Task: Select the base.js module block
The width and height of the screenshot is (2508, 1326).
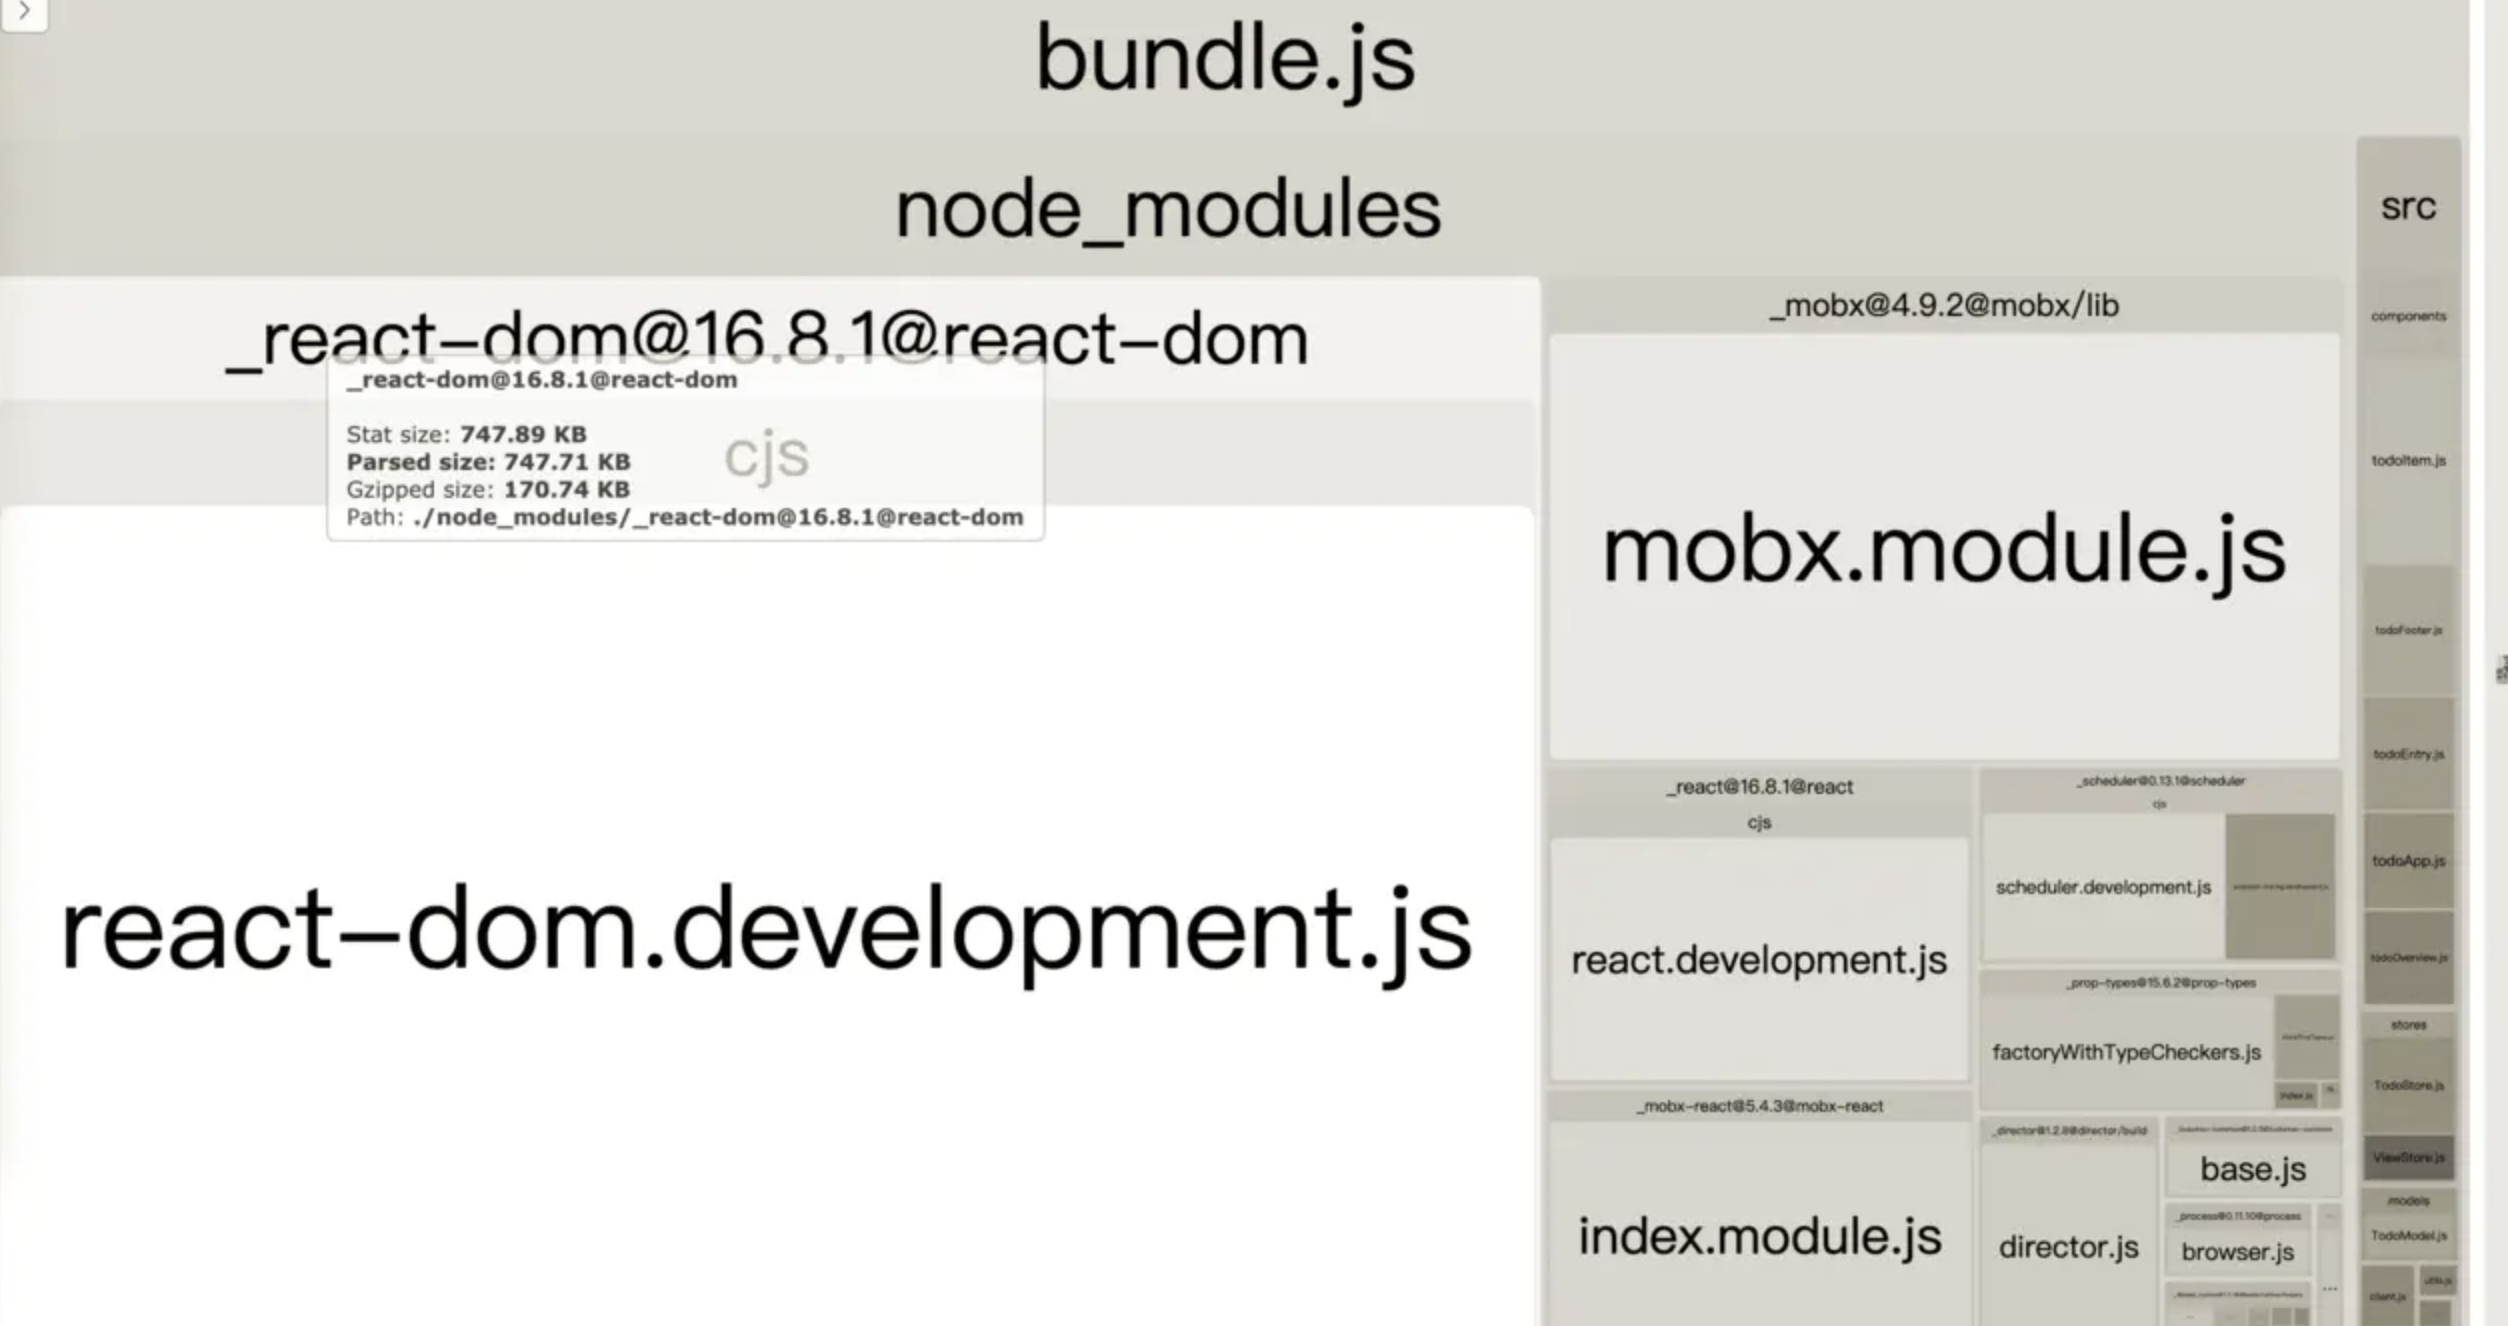Action: [2252, 1169]
